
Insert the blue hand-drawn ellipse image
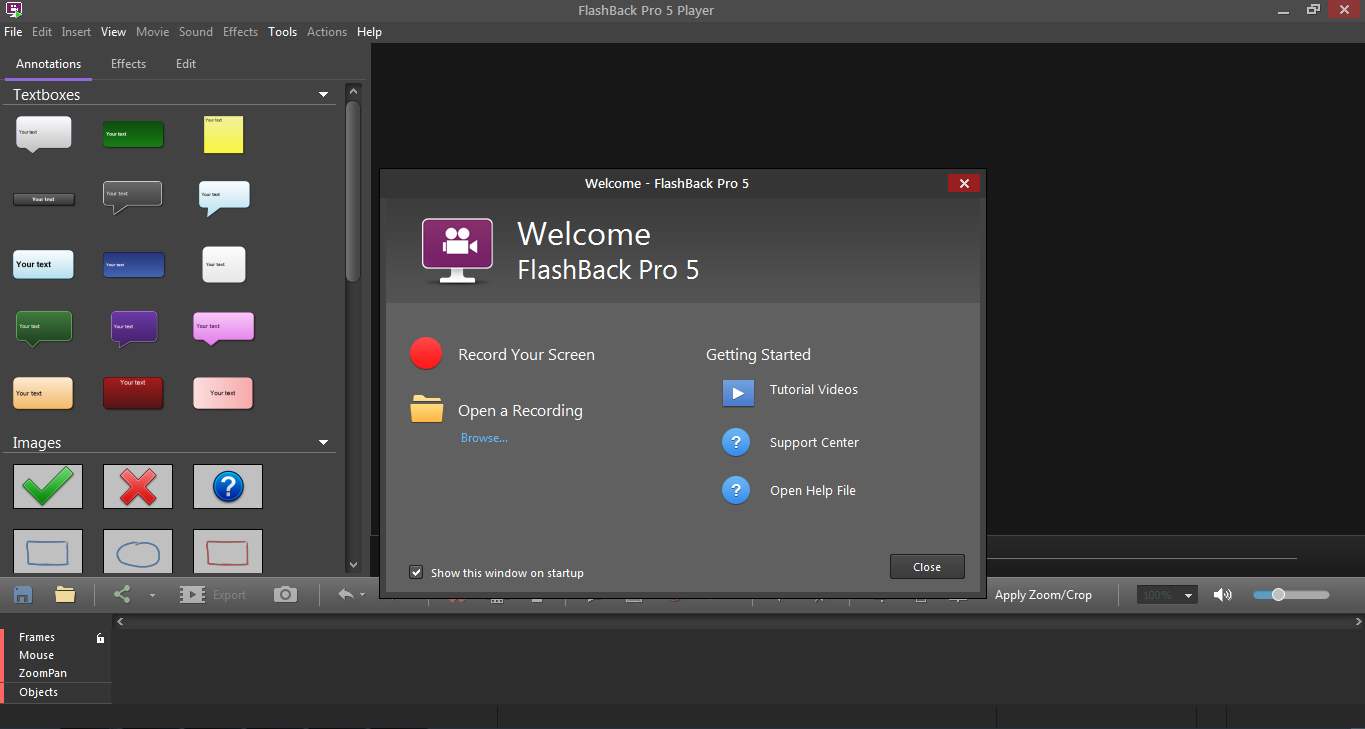coord(138,551)
